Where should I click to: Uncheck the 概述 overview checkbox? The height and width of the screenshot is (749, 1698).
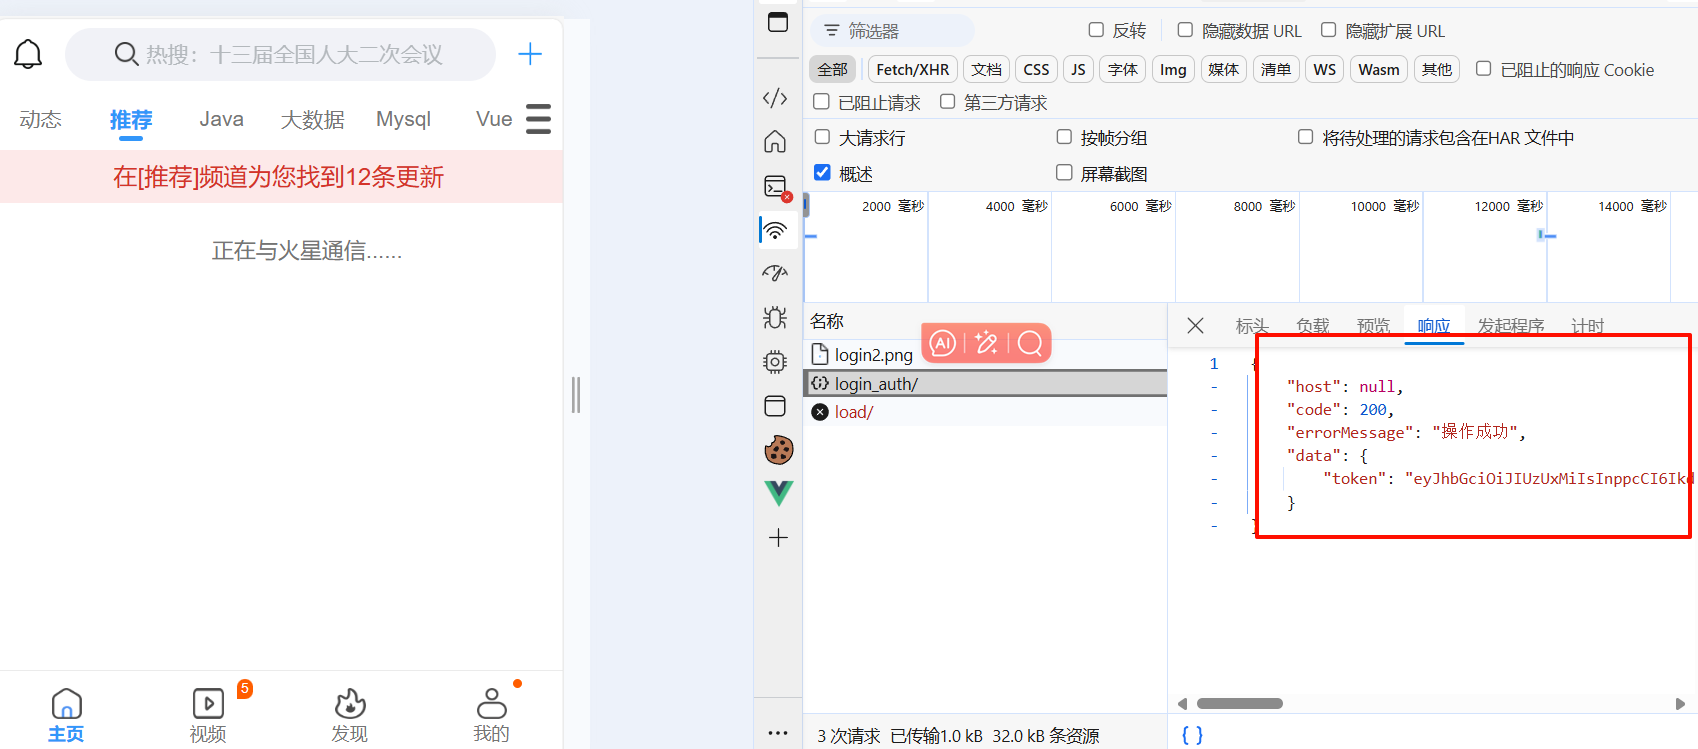(823, 173)
